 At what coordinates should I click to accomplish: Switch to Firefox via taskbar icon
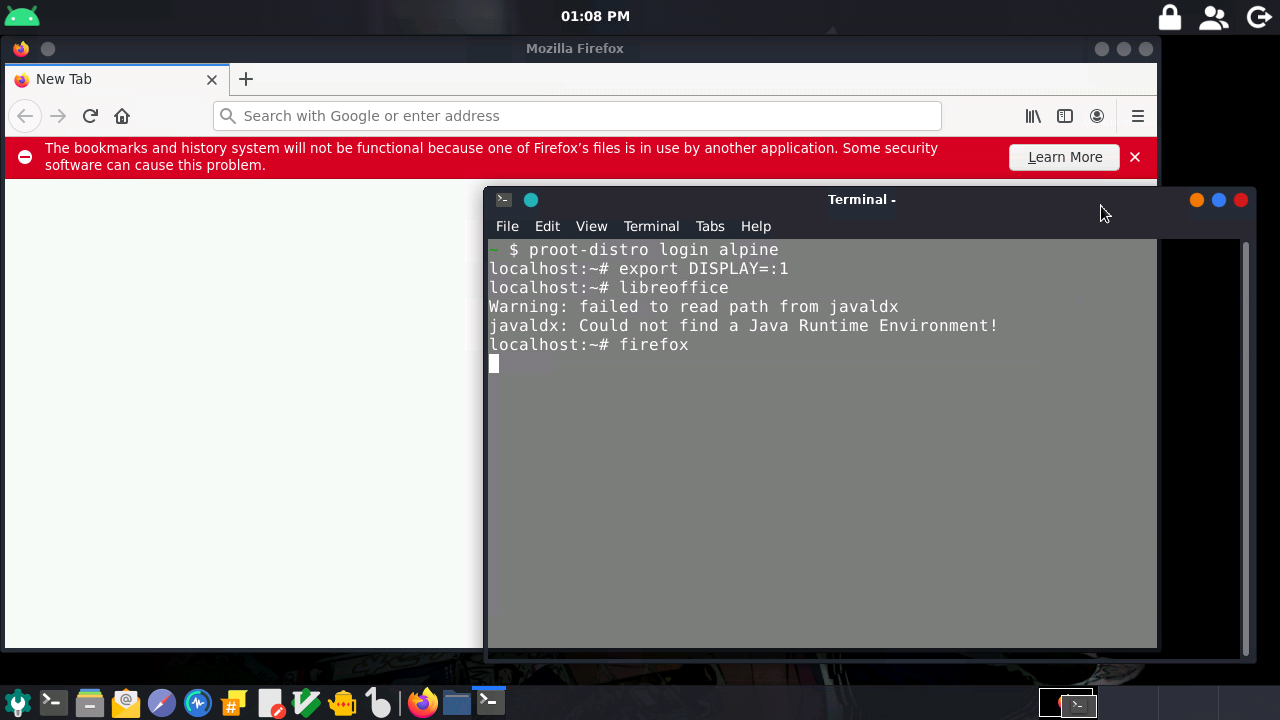(x=423, y=703)
